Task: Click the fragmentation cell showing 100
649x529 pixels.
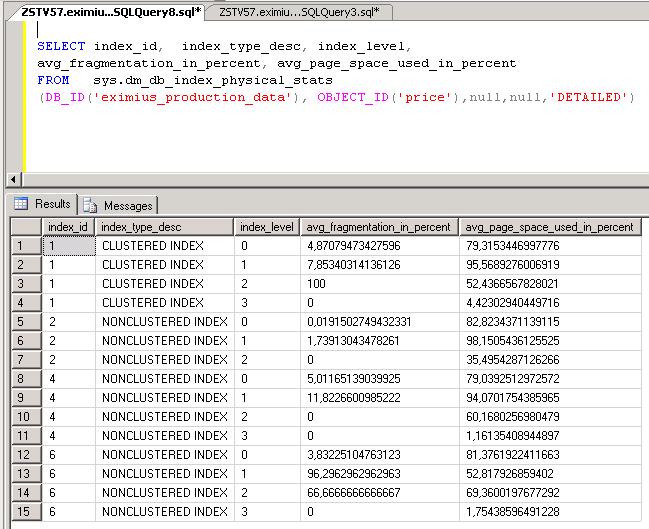Action: coord(315,284)
